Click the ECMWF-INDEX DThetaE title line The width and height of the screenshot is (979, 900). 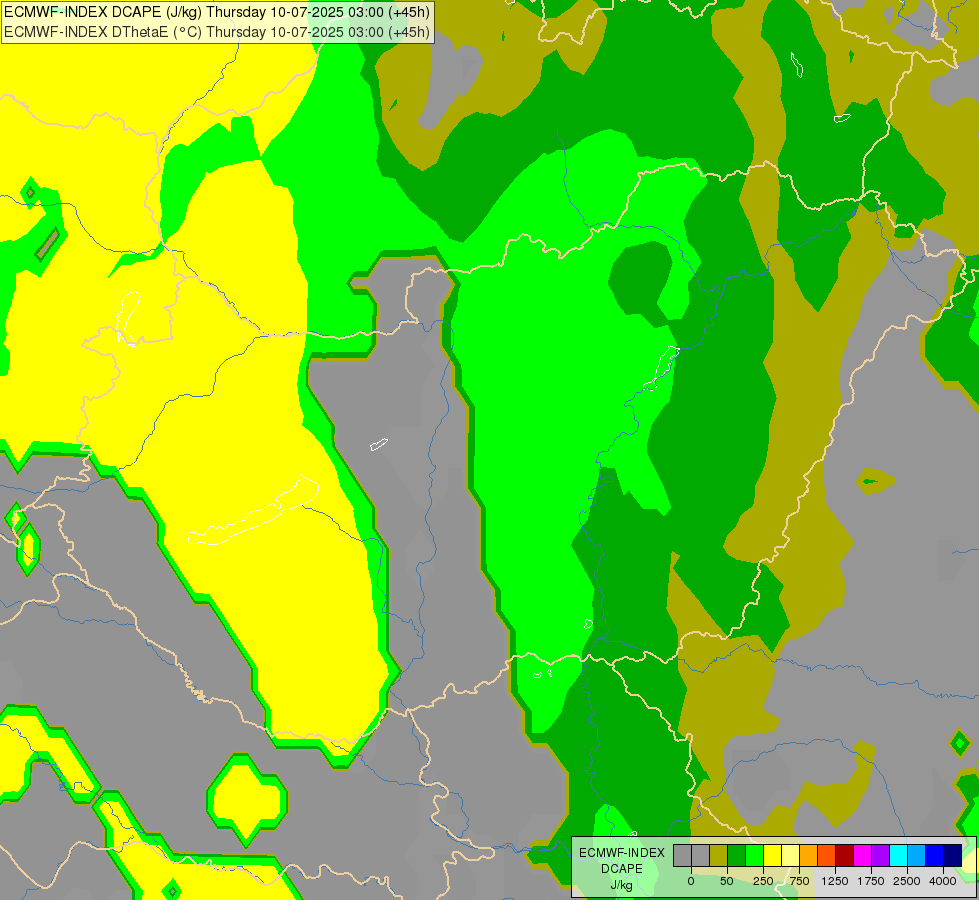pos(217,32)
